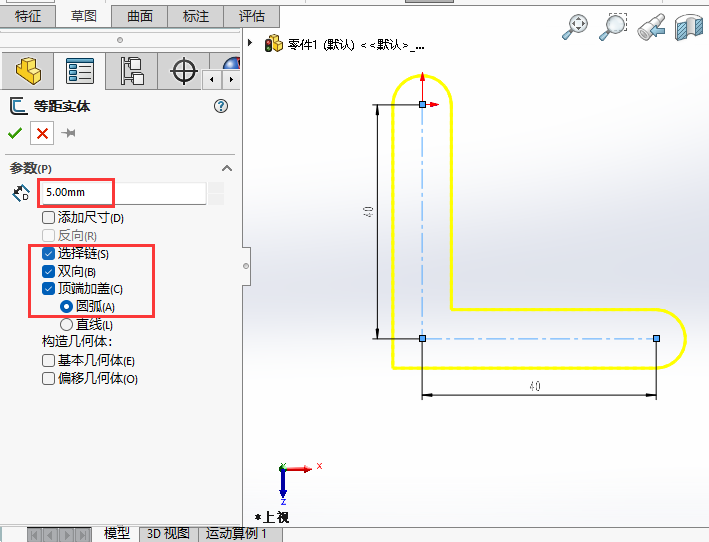Image resolution: width=709 pixels, height=542 pixels.
Task: Go to previous bottom tab arrow
Action: (x=50, y=535)
